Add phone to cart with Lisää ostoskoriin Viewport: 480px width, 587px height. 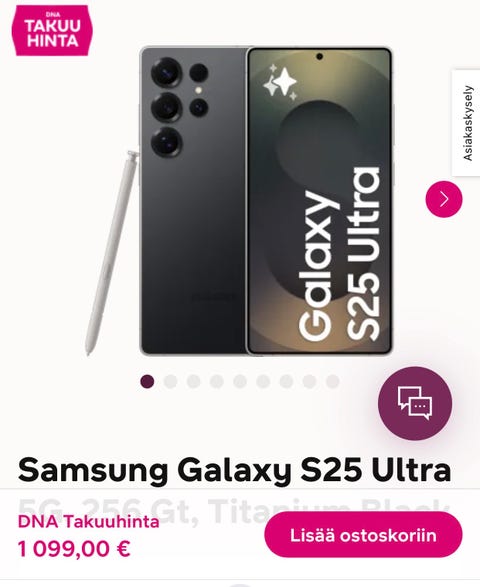pos(363,535)
